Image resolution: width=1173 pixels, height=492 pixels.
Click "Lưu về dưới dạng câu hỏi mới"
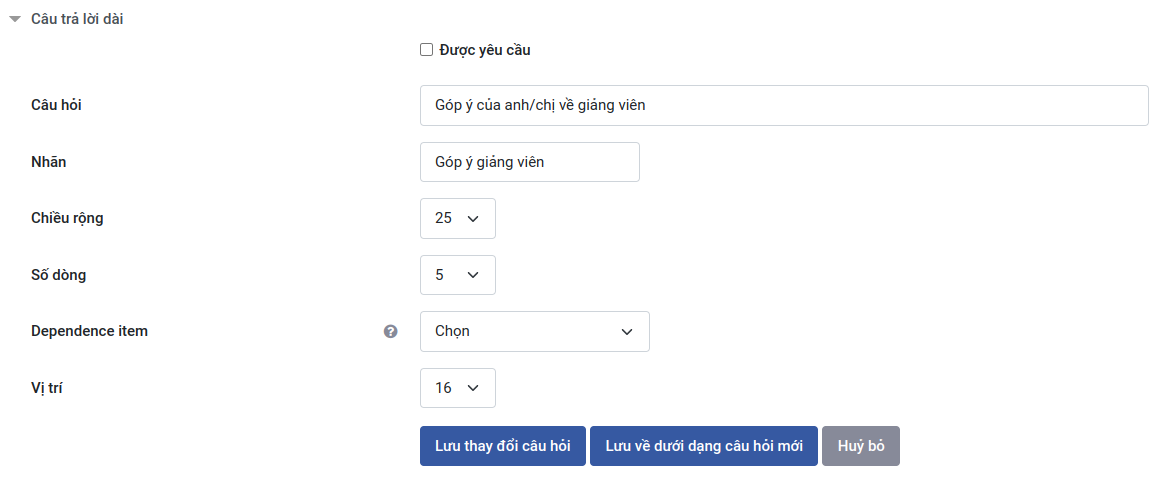click(704, 446)
